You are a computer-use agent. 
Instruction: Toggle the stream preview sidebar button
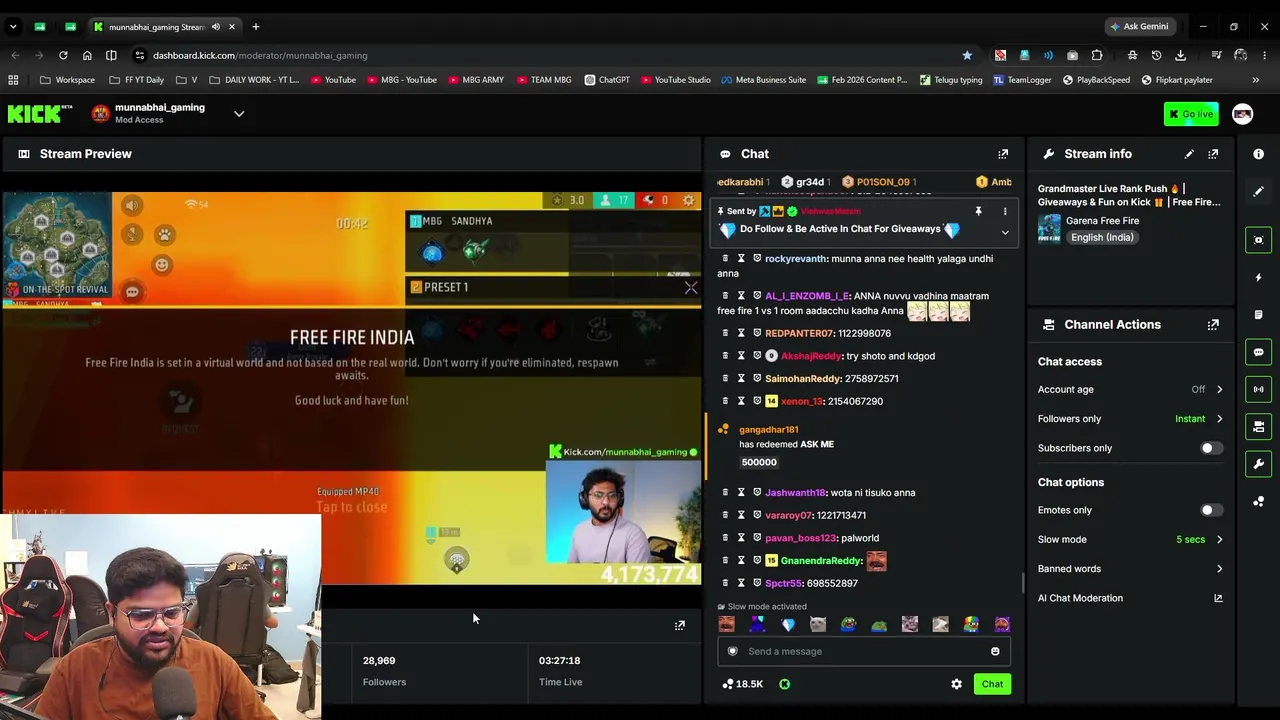(x=1258, y=240)
